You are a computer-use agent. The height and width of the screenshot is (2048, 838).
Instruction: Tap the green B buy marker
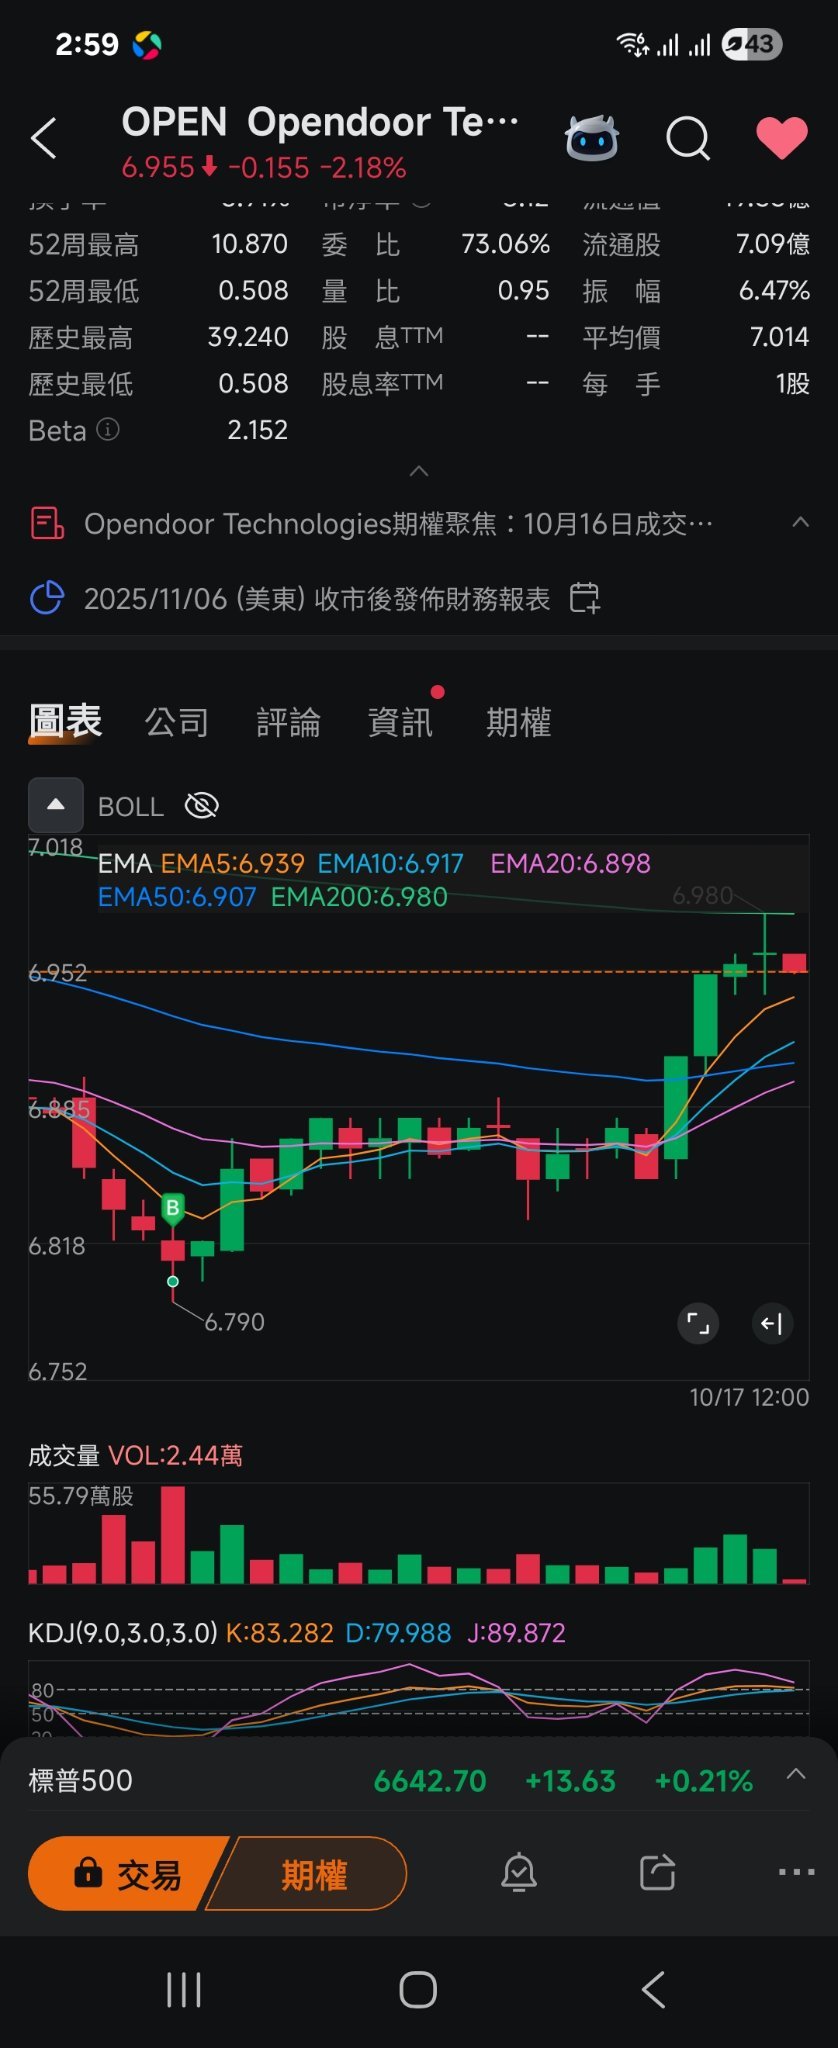click(x=173, y=1208)
